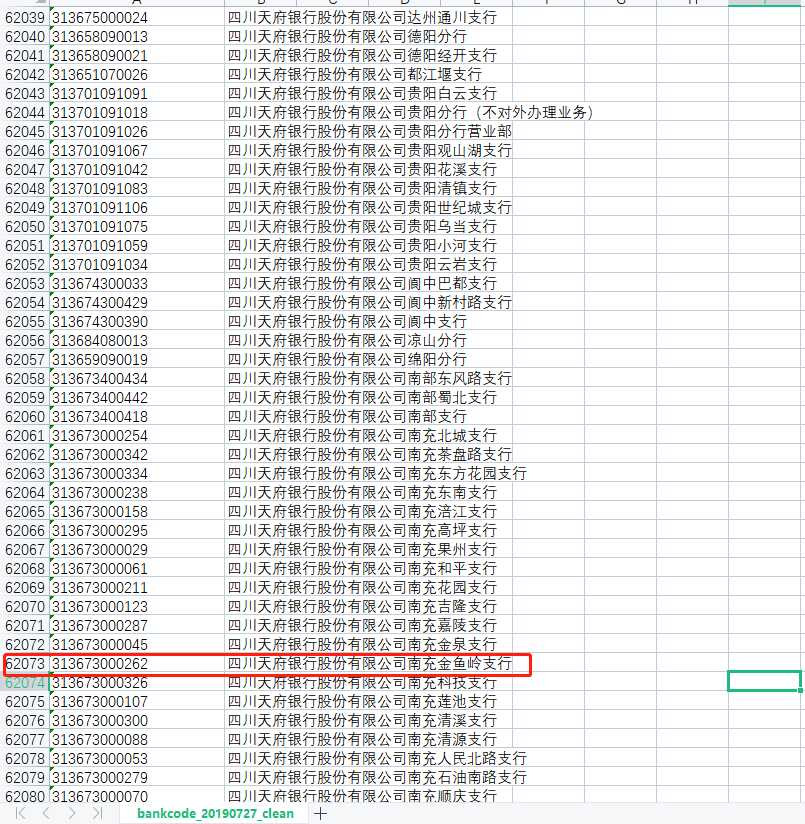The height and width of the screenshot is (824, 805).
Task: Click cell containing 313659090019
Action: [x=137, y=359]
